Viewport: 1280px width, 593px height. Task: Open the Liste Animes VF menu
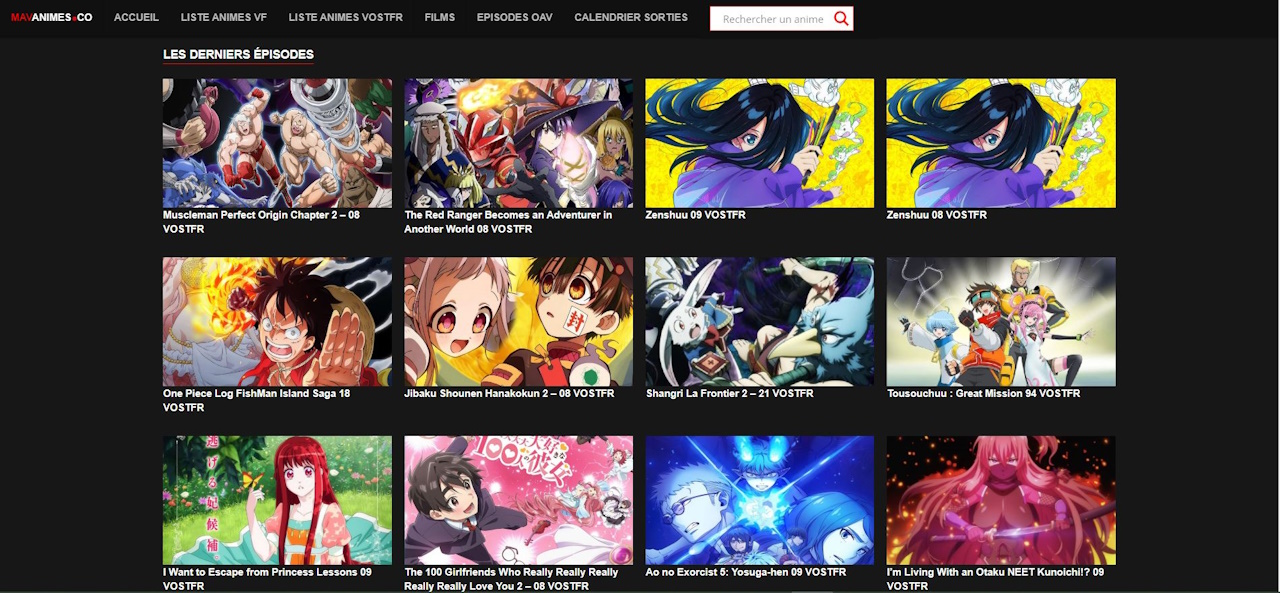223,17
